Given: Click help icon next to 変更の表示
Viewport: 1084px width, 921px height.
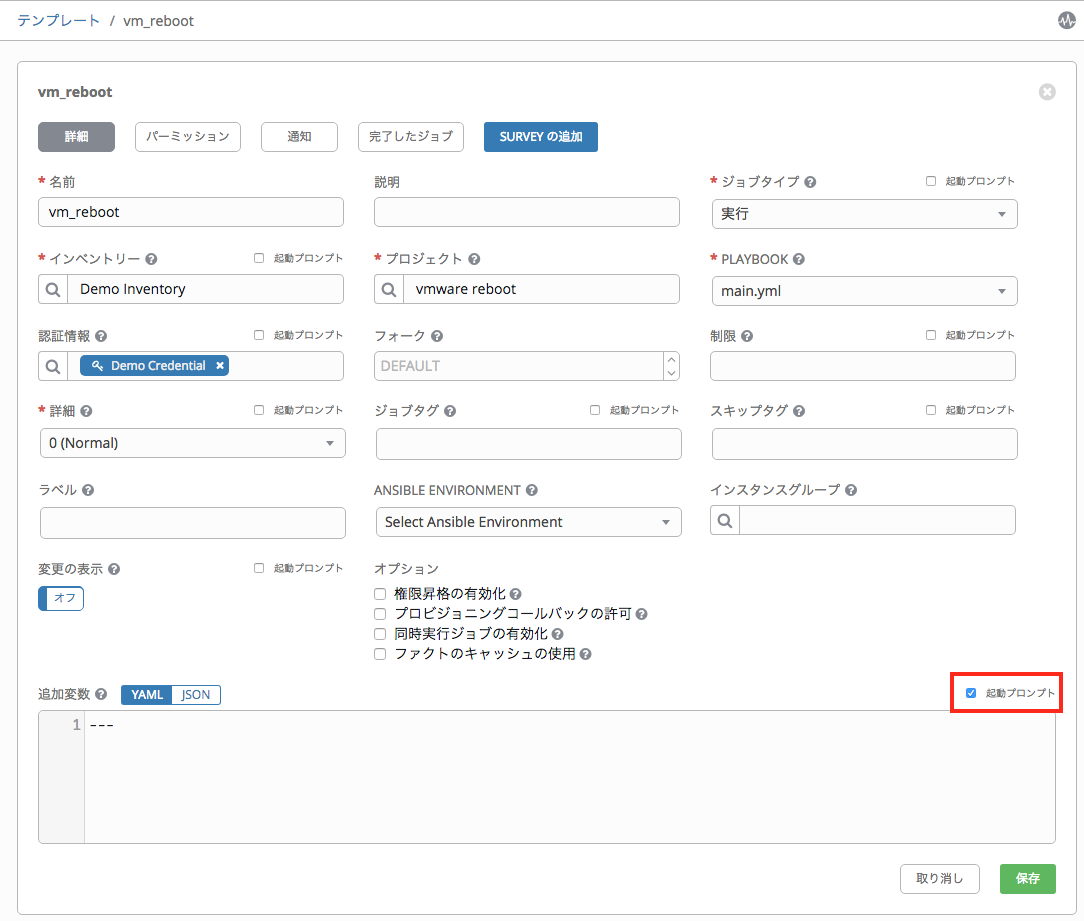Looking at the screenshot, I should (114, 569).
